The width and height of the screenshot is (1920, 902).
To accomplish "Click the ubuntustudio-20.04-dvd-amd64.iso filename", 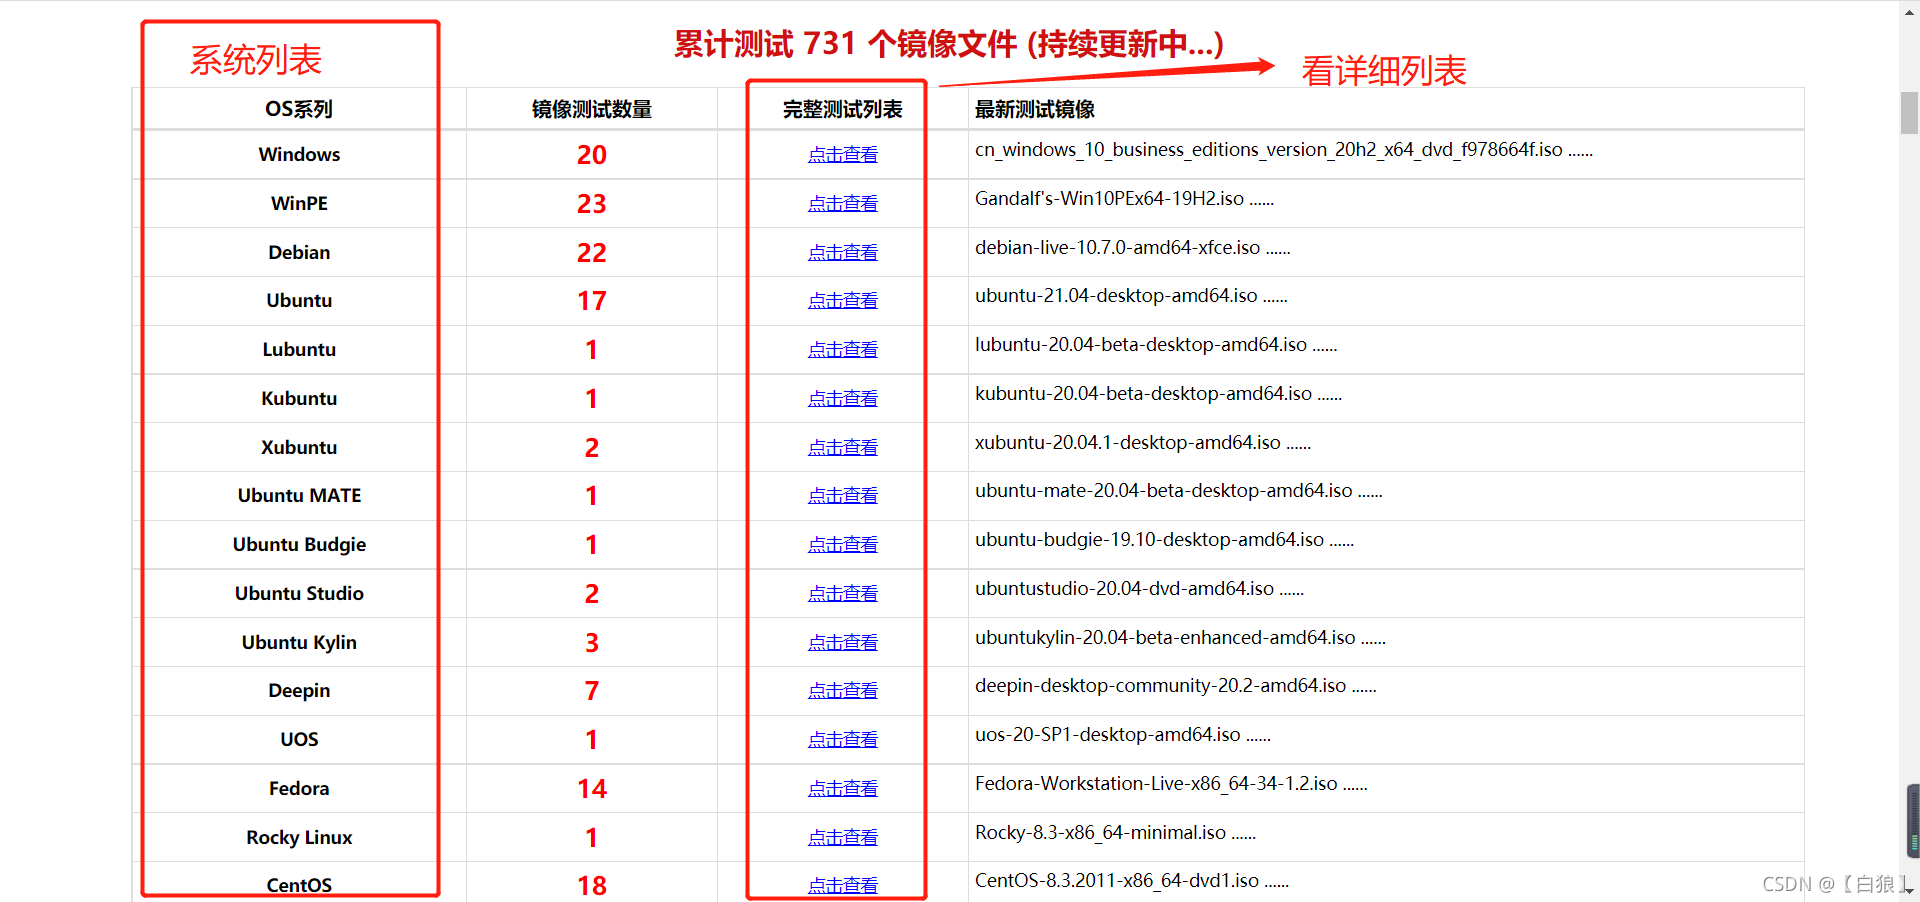I will (1139, 589).
